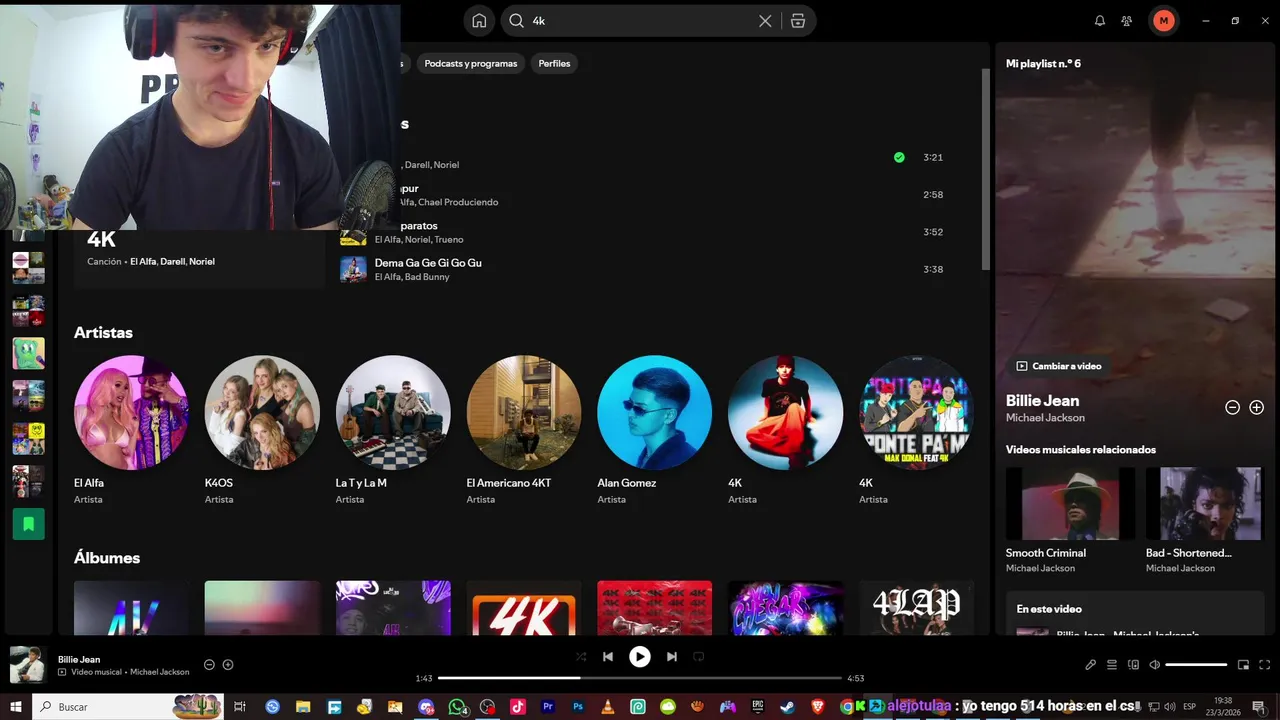Skip to previous track

pyautogui.click(x=608, y=657)
